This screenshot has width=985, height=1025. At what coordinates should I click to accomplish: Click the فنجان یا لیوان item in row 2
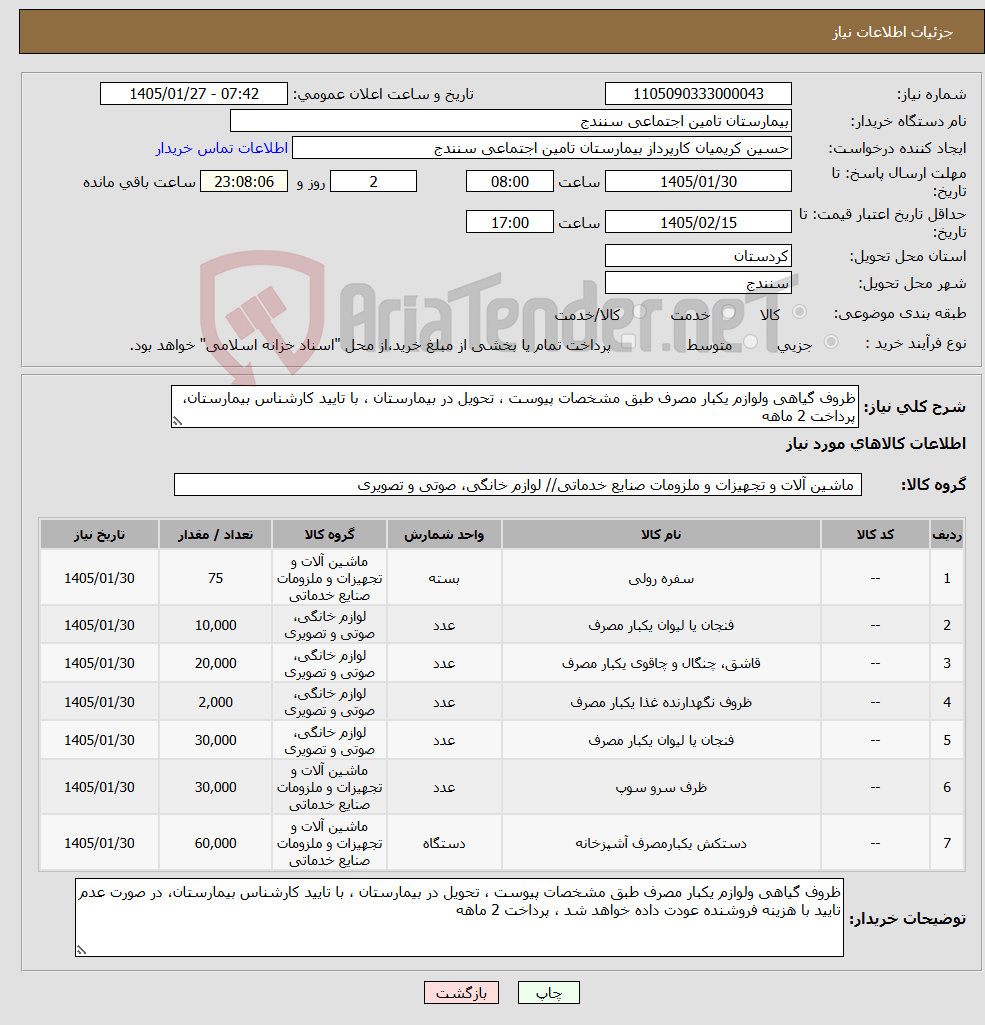coord(661,625)
